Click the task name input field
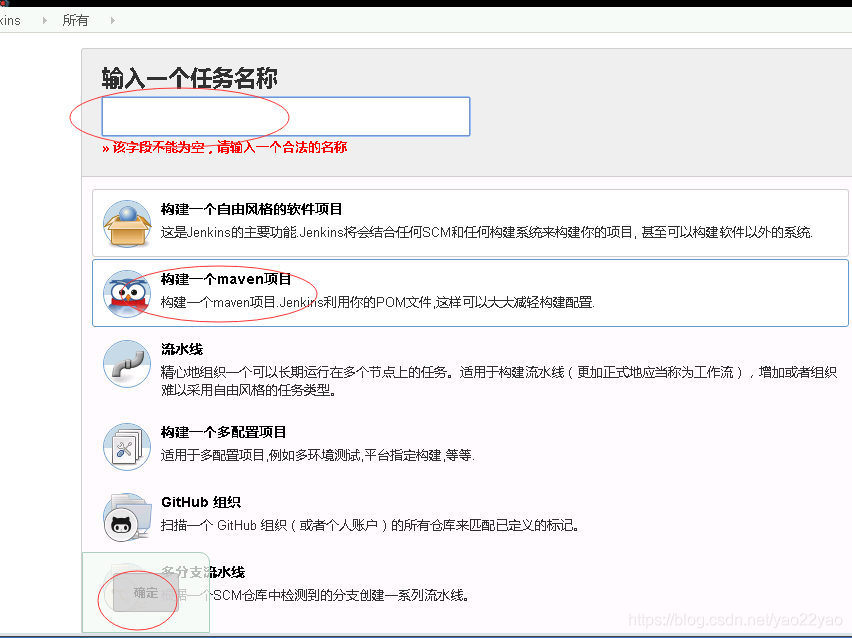 (286, 116)
